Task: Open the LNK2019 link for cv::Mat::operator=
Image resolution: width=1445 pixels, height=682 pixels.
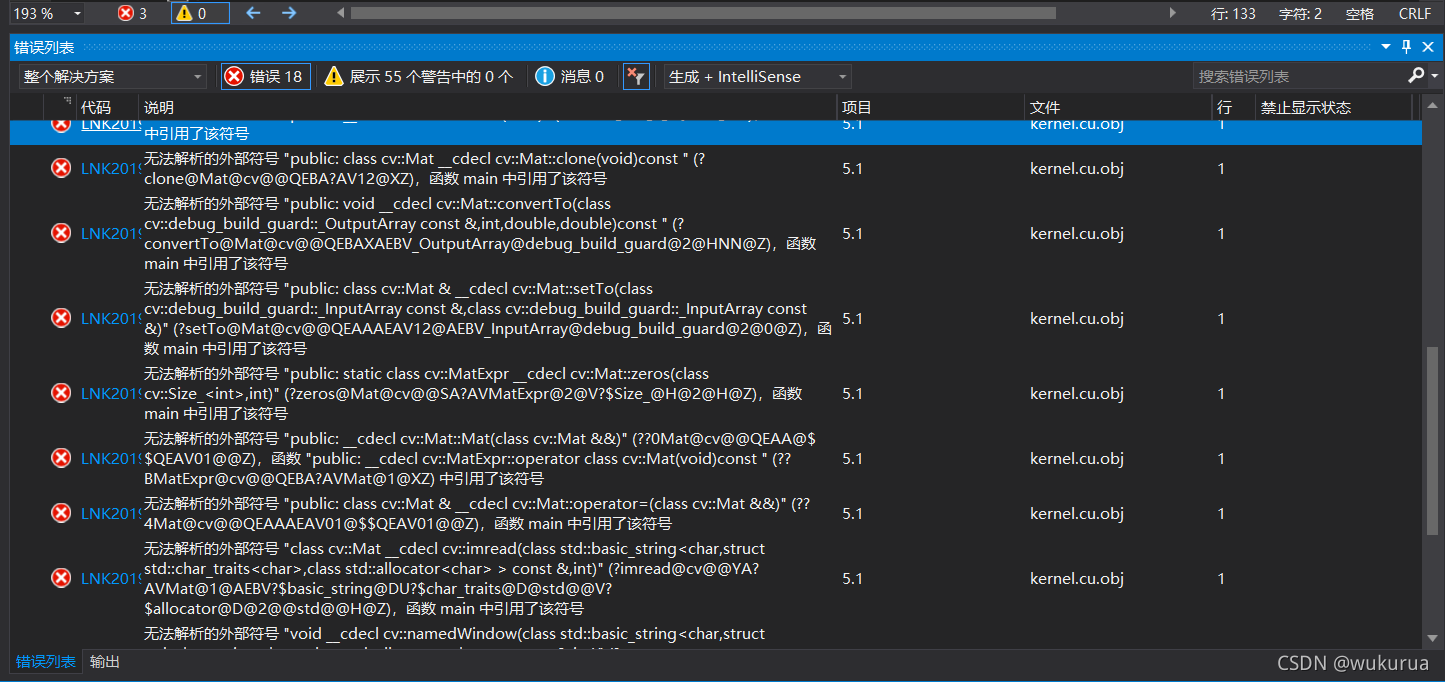Action: point(109,514)
